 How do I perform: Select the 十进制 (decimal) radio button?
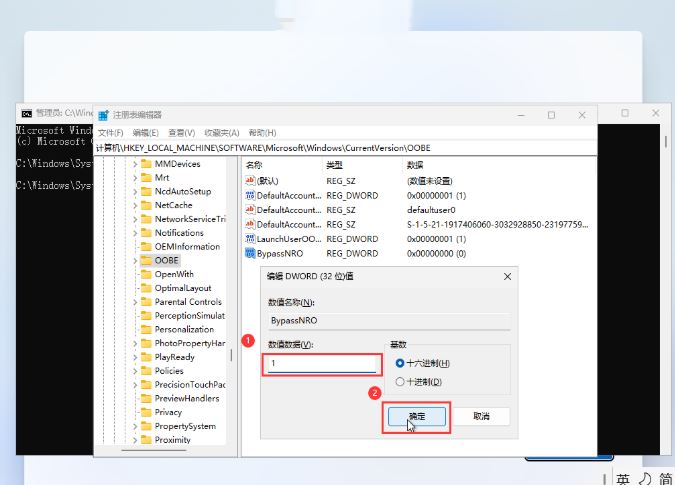point(401,381)
